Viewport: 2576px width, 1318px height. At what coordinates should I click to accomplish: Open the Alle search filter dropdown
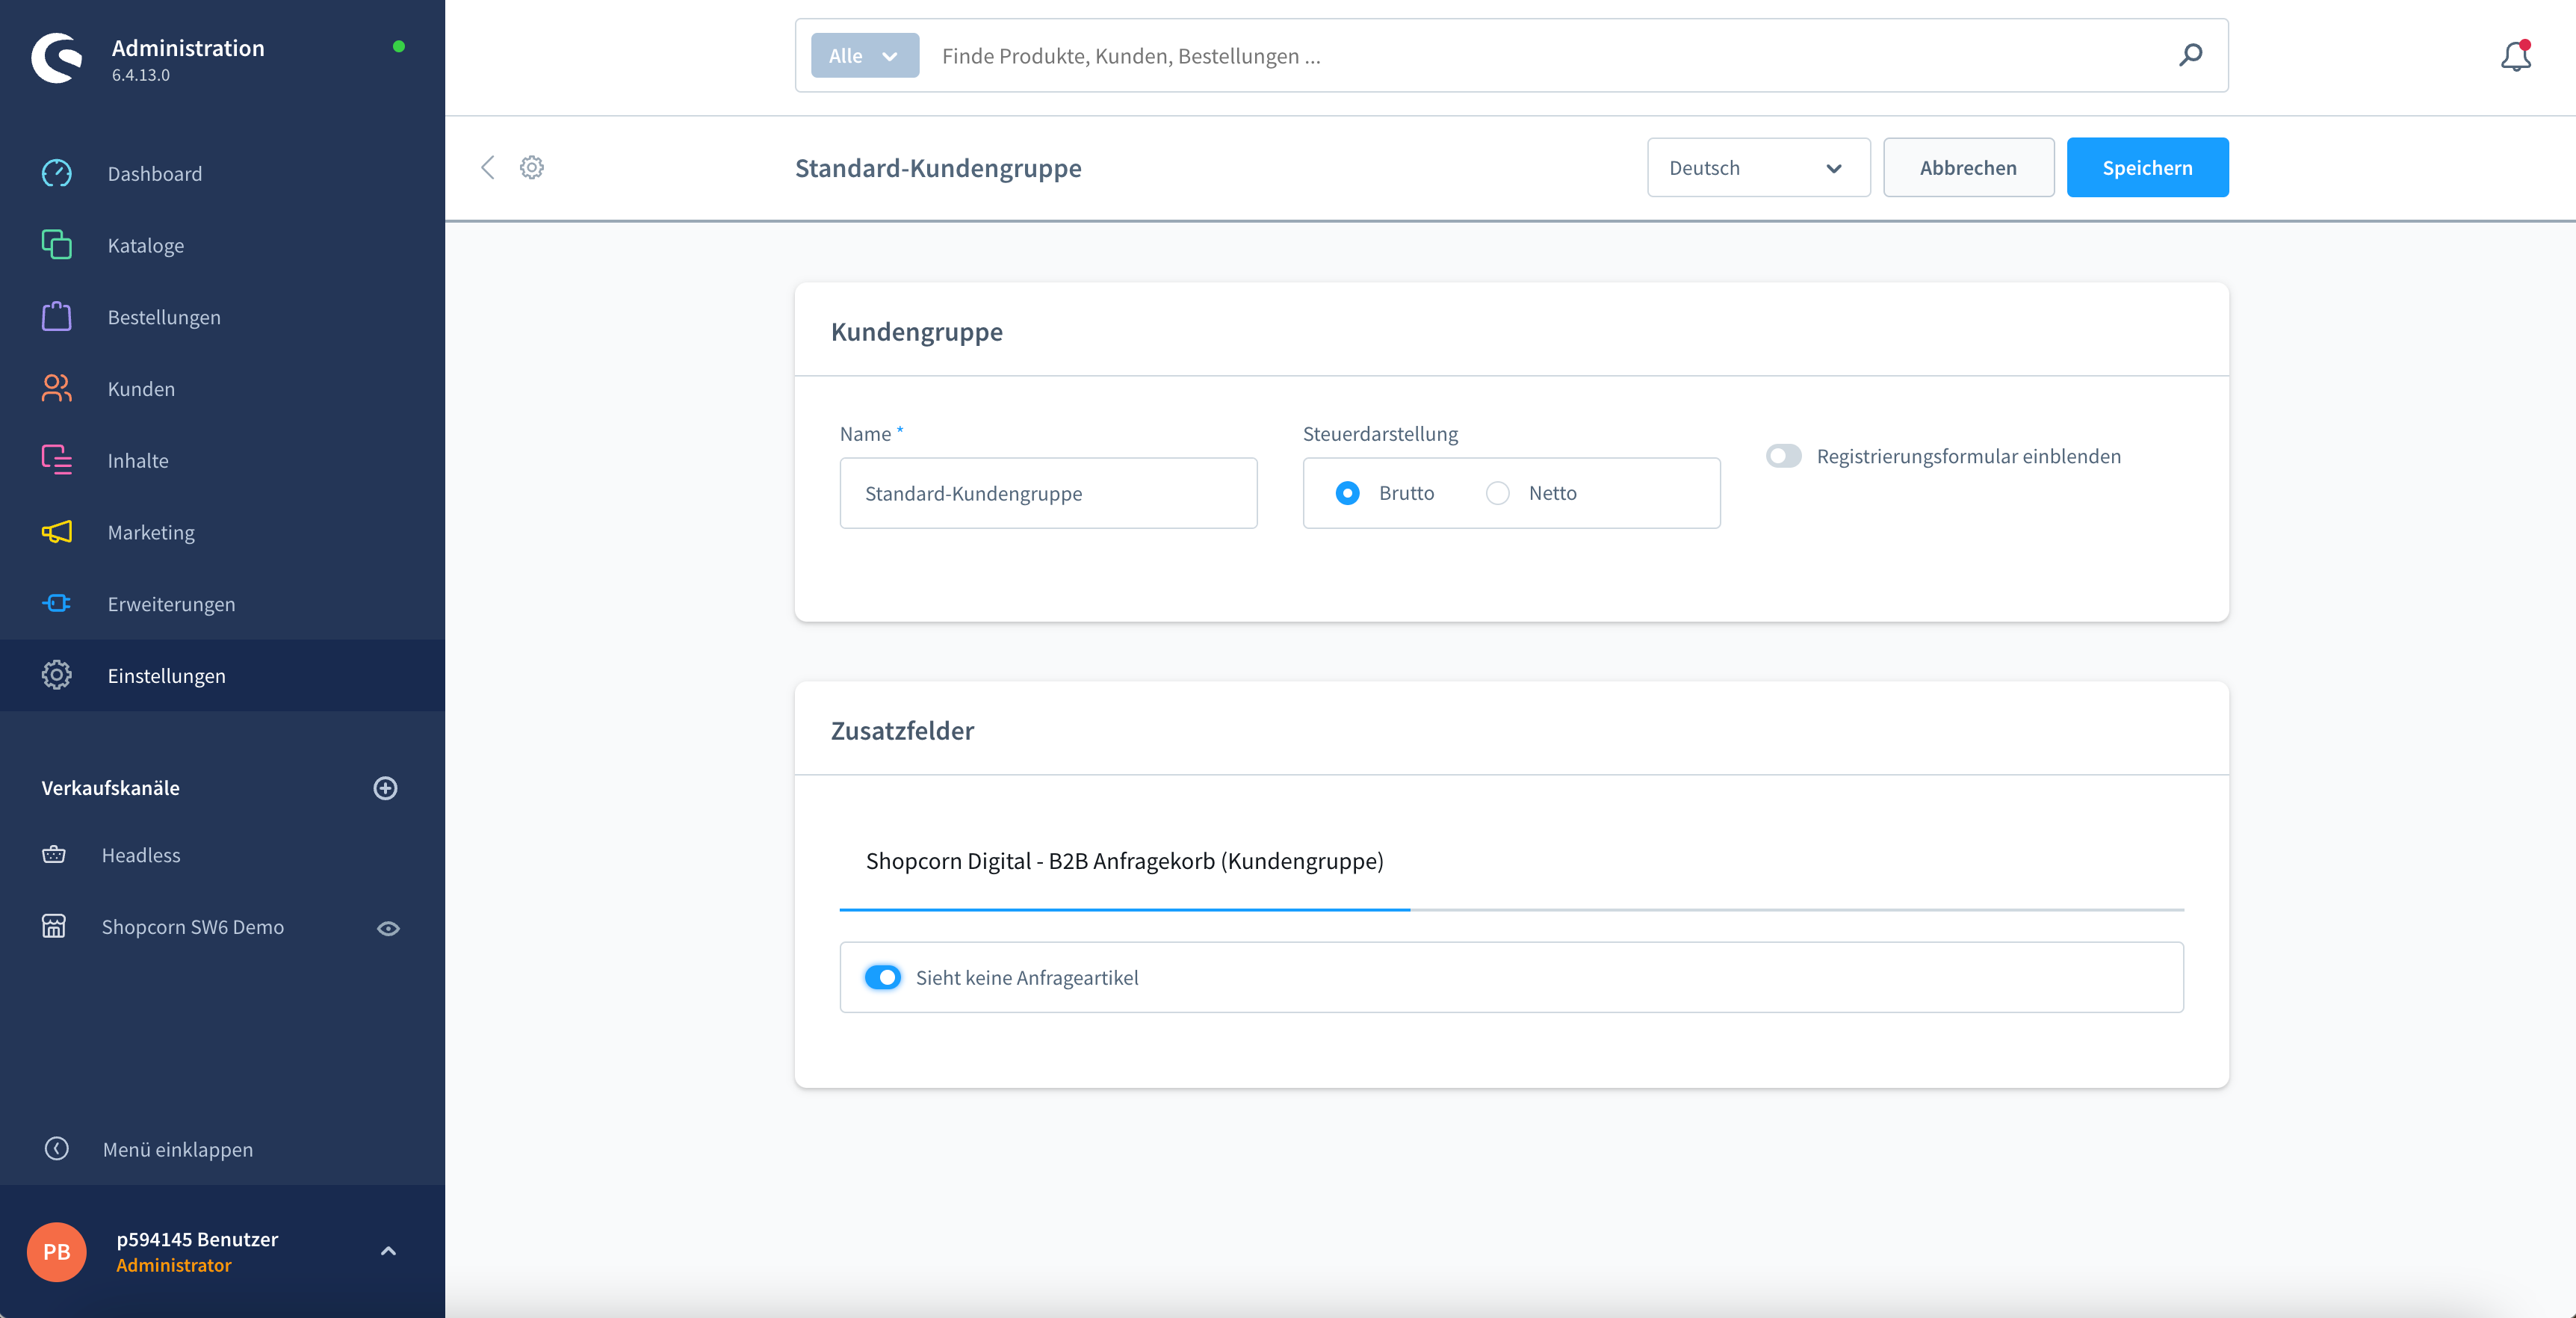pyautogui.click(x=865, y=56)
